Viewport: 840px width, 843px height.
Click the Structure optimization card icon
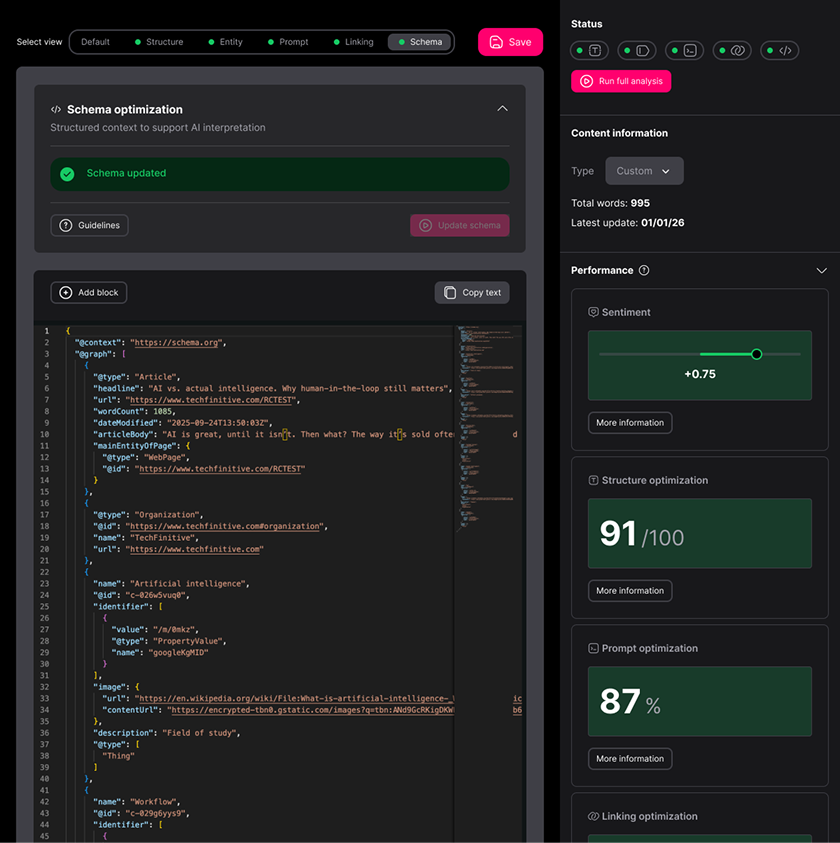click(x=593, y=481)
